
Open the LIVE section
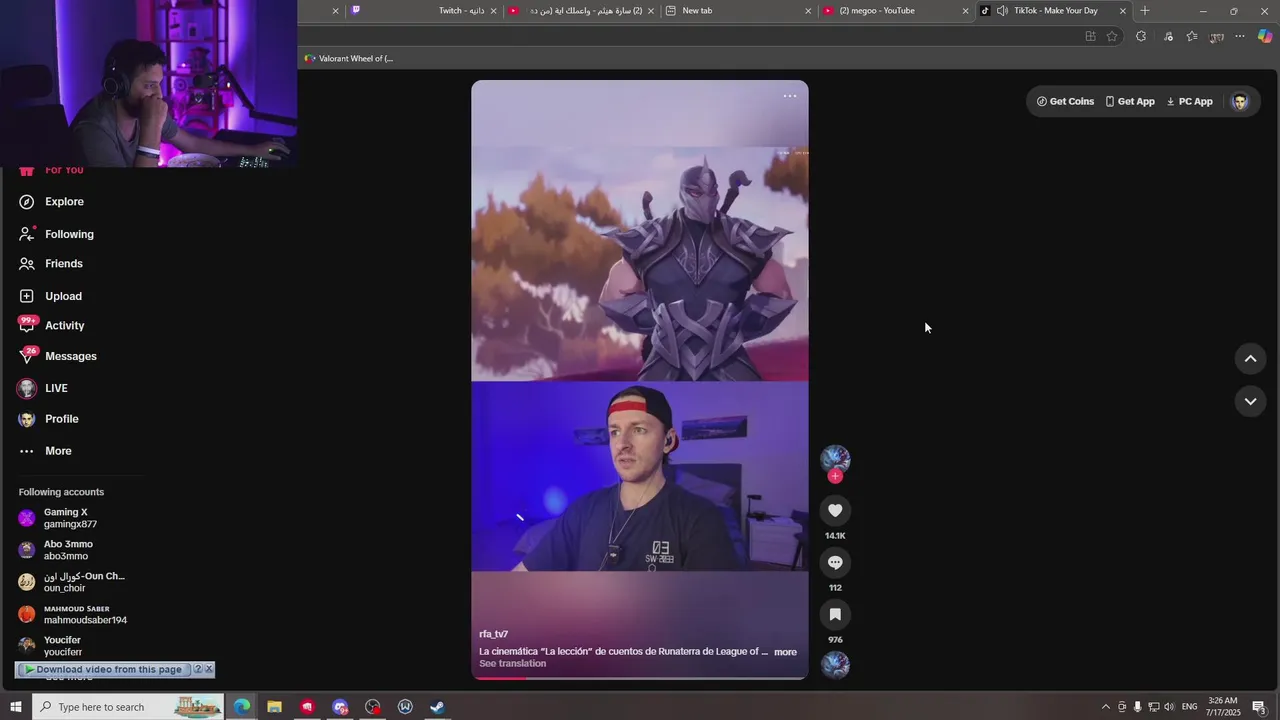pos(43,388)
